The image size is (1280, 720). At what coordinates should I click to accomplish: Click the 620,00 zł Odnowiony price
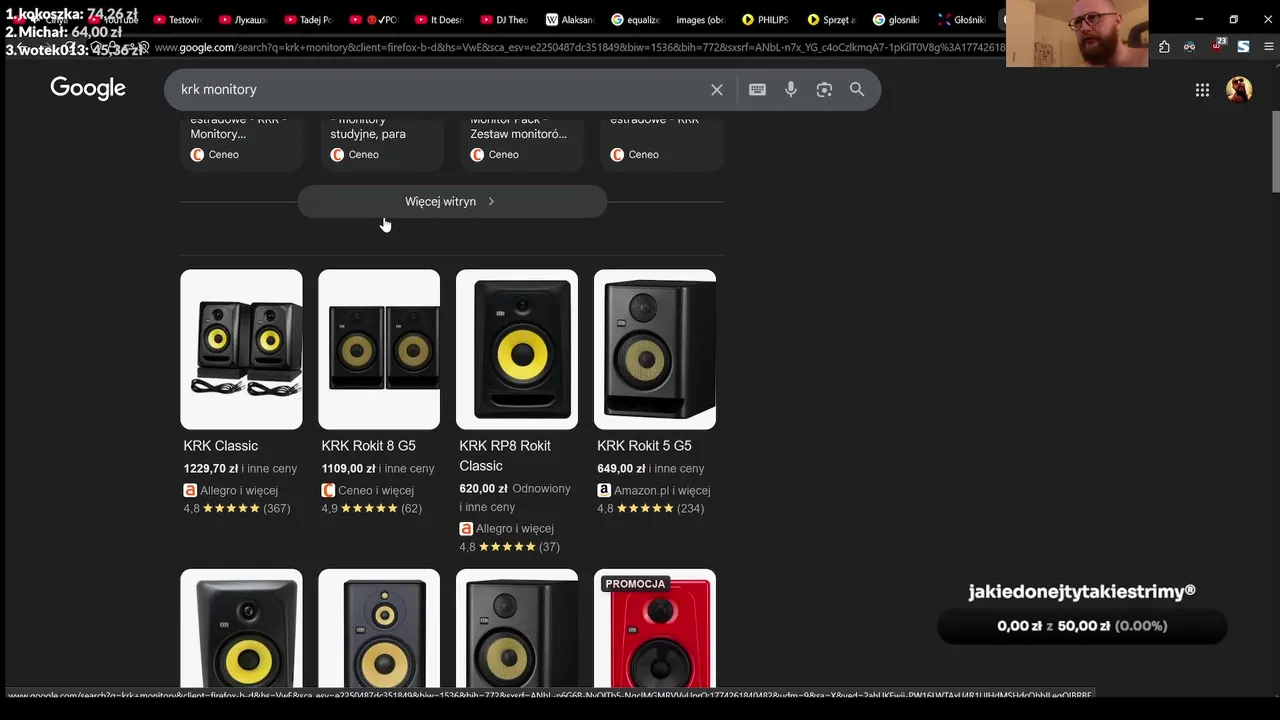515,488
